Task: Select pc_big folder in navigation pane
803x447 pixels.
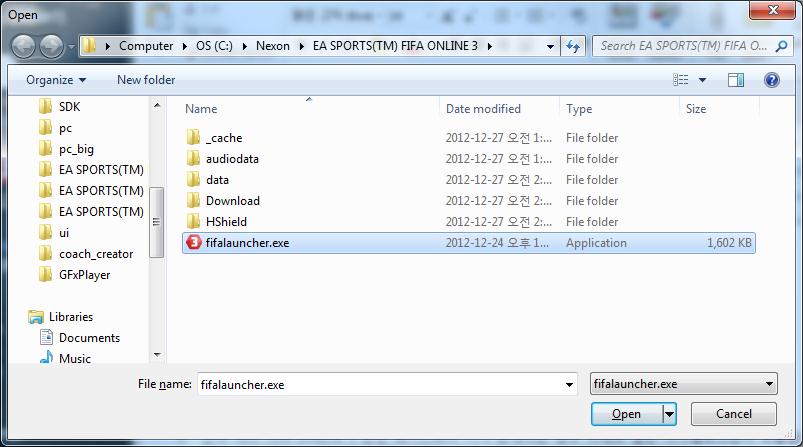Action: point(67,148)
